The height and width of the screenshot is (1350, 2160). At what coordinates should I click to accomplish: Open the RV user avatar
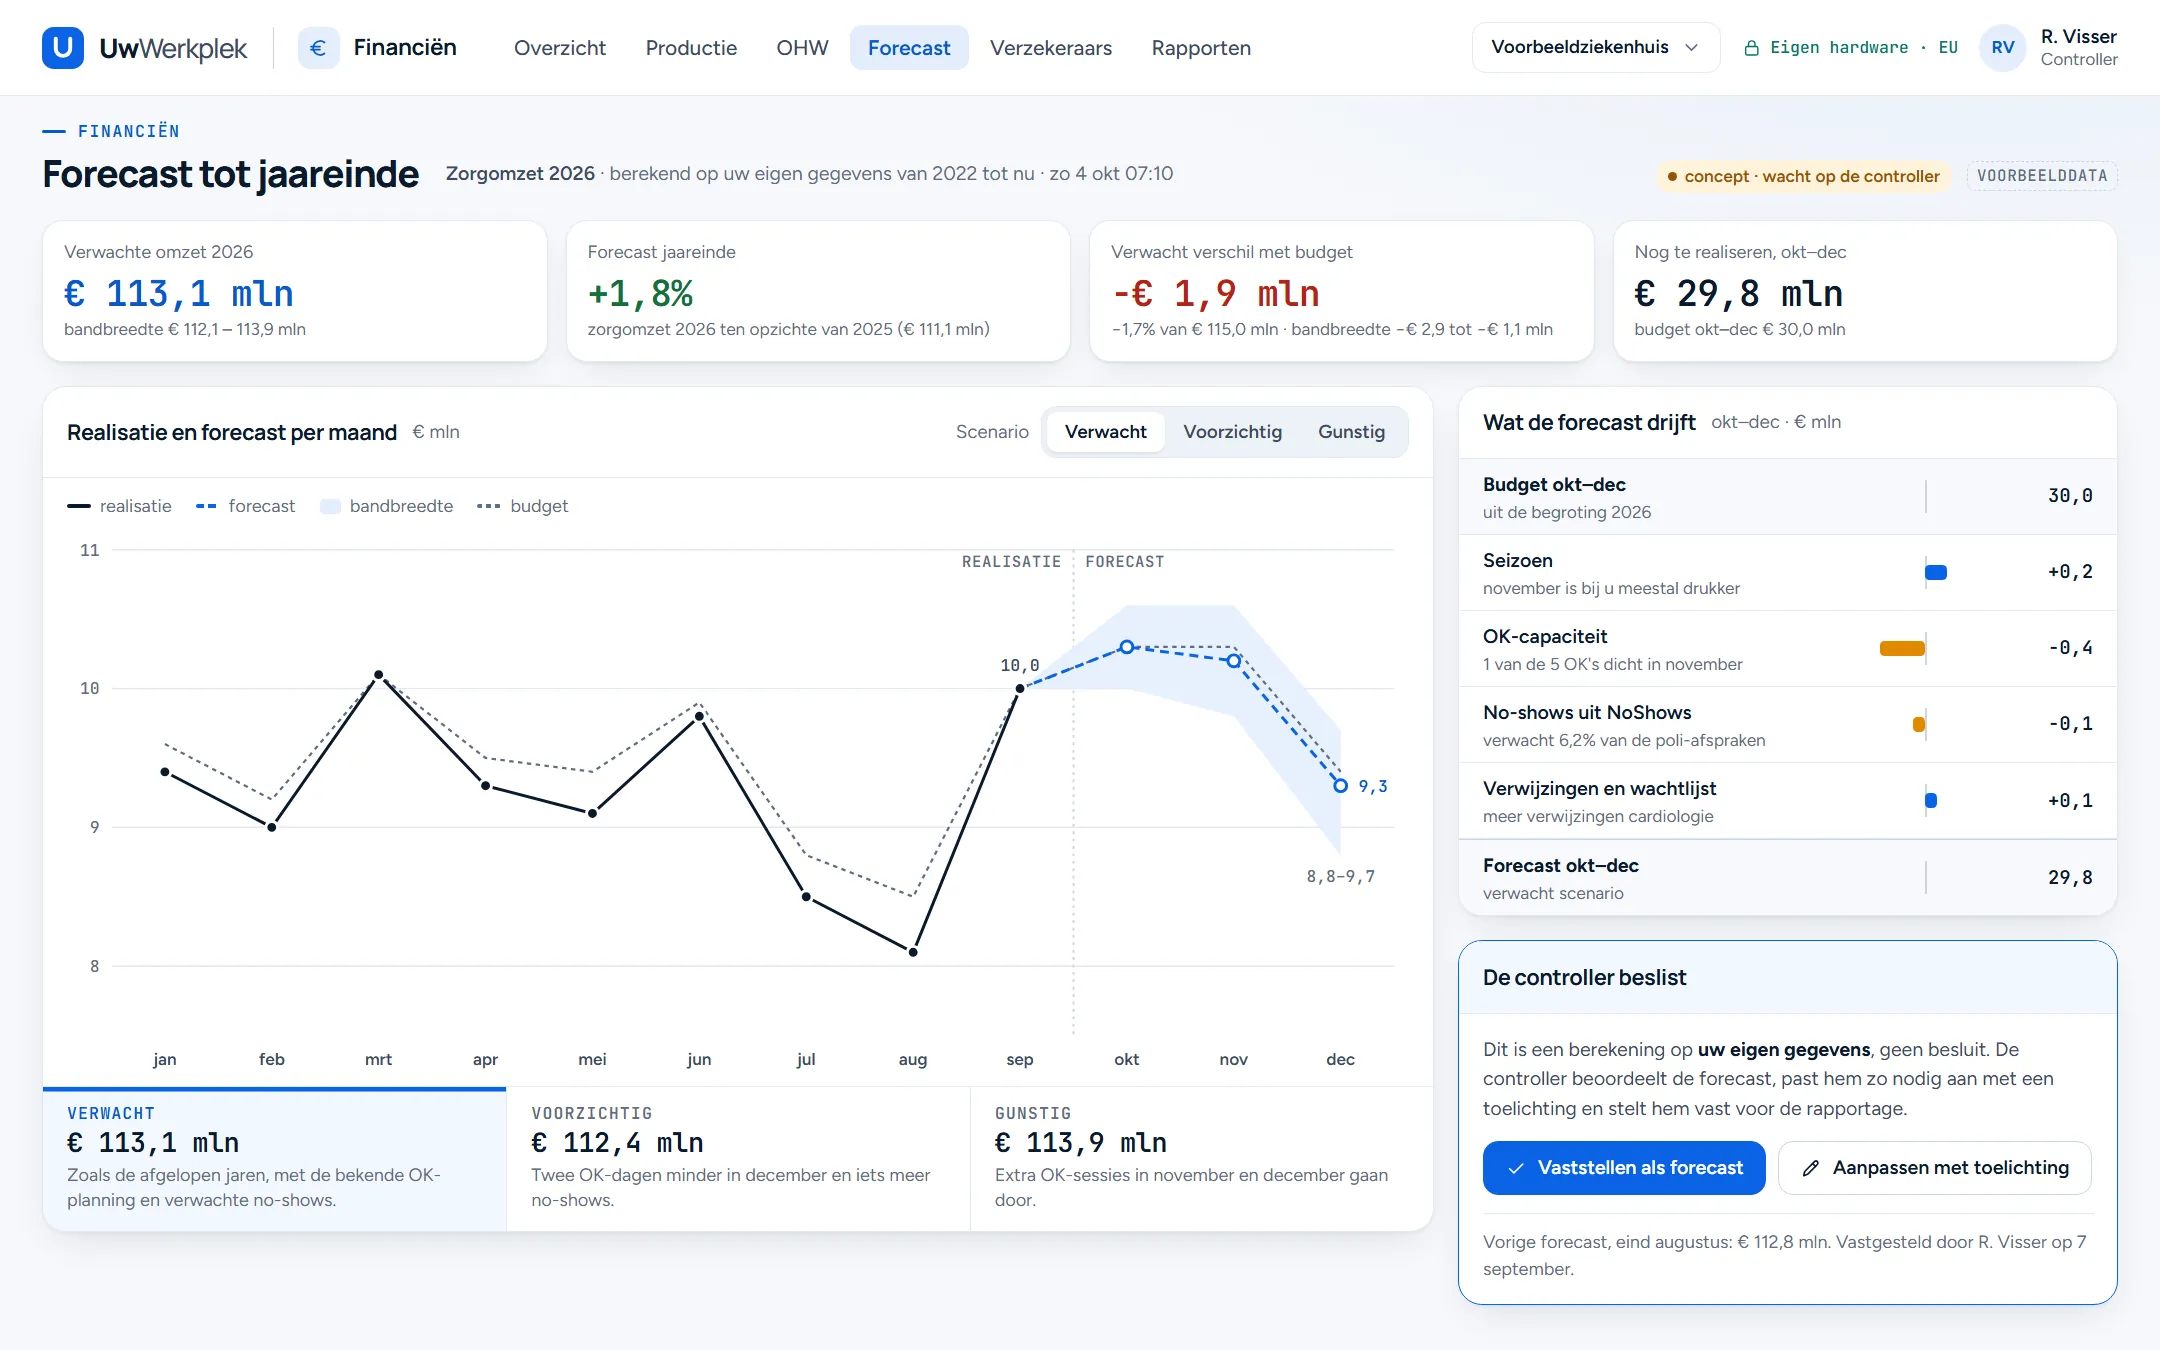coord(2002,48)
